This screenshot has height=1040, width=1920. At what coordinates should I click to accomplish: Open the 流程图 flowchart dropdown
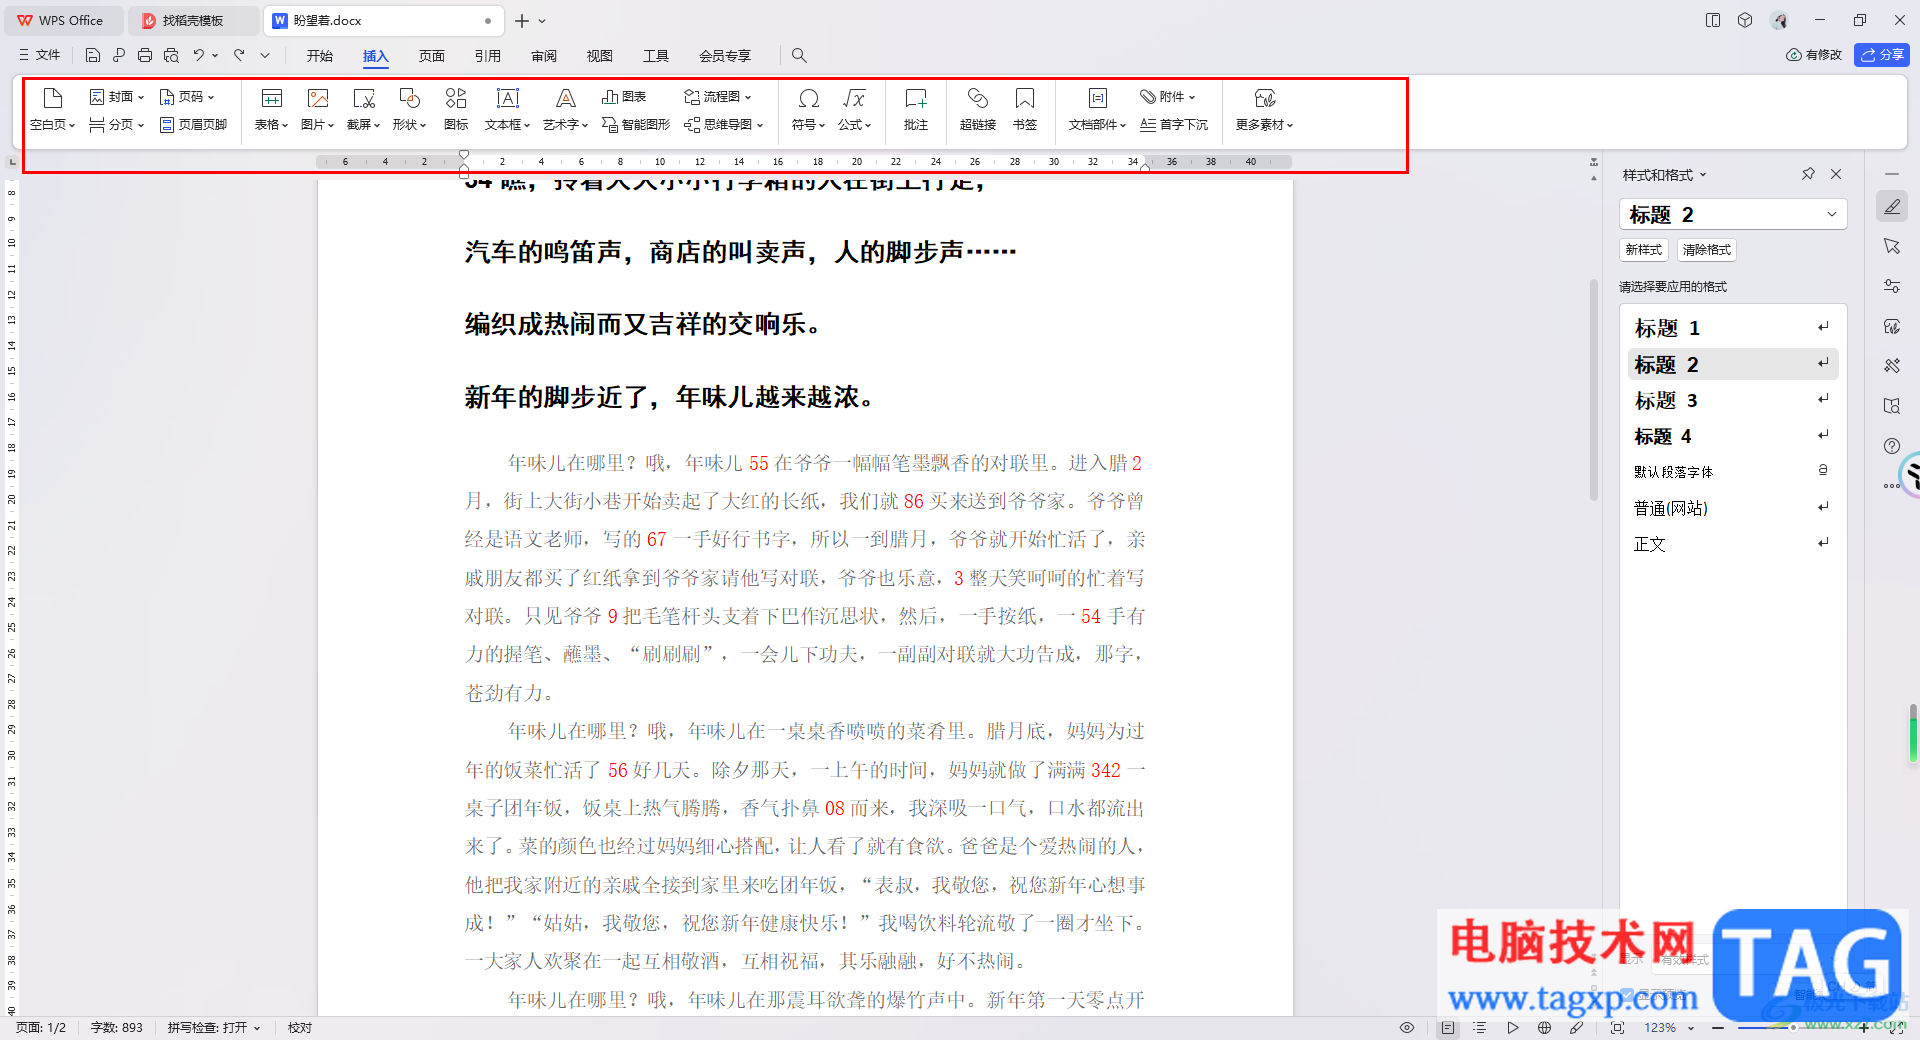click(717, 97)
